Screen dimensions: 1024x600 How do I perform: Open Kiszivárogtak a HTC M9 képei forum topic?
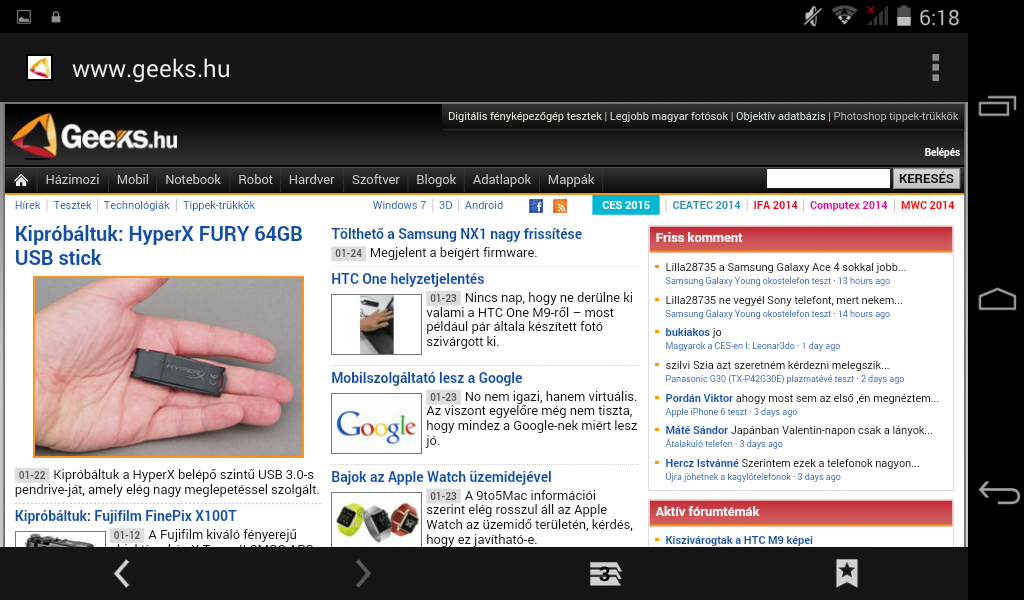tap(739, 540)
